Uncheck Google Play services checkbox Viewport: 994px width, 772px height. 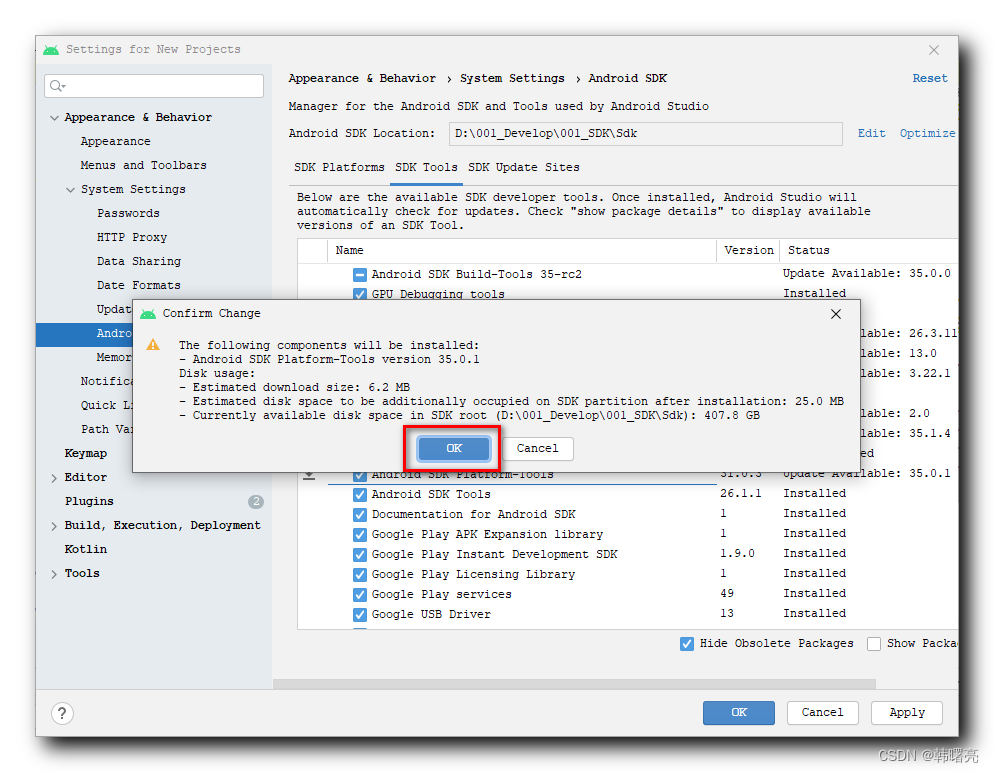point(360,595)
